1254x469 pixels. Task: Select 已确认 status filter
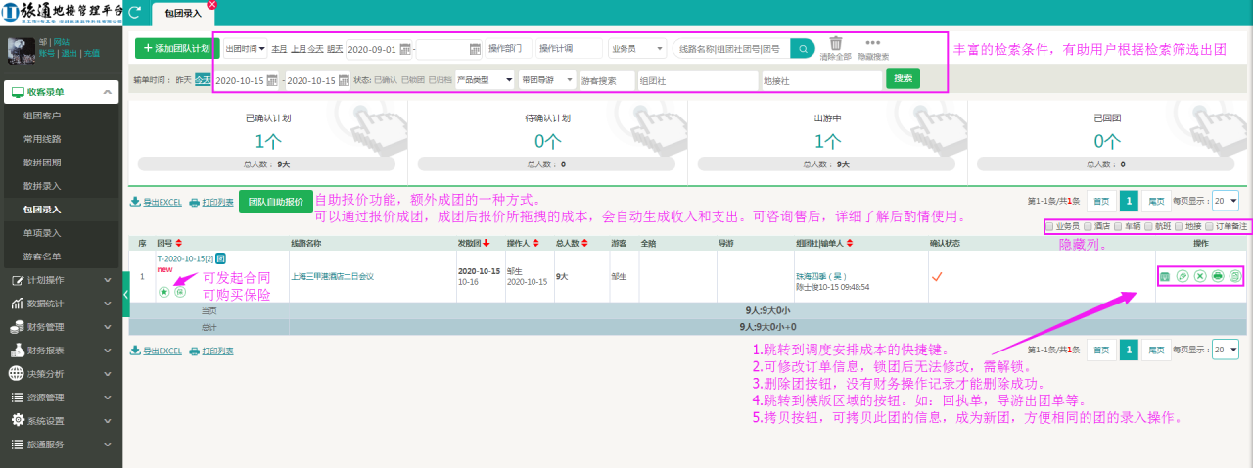coord(386,79)
